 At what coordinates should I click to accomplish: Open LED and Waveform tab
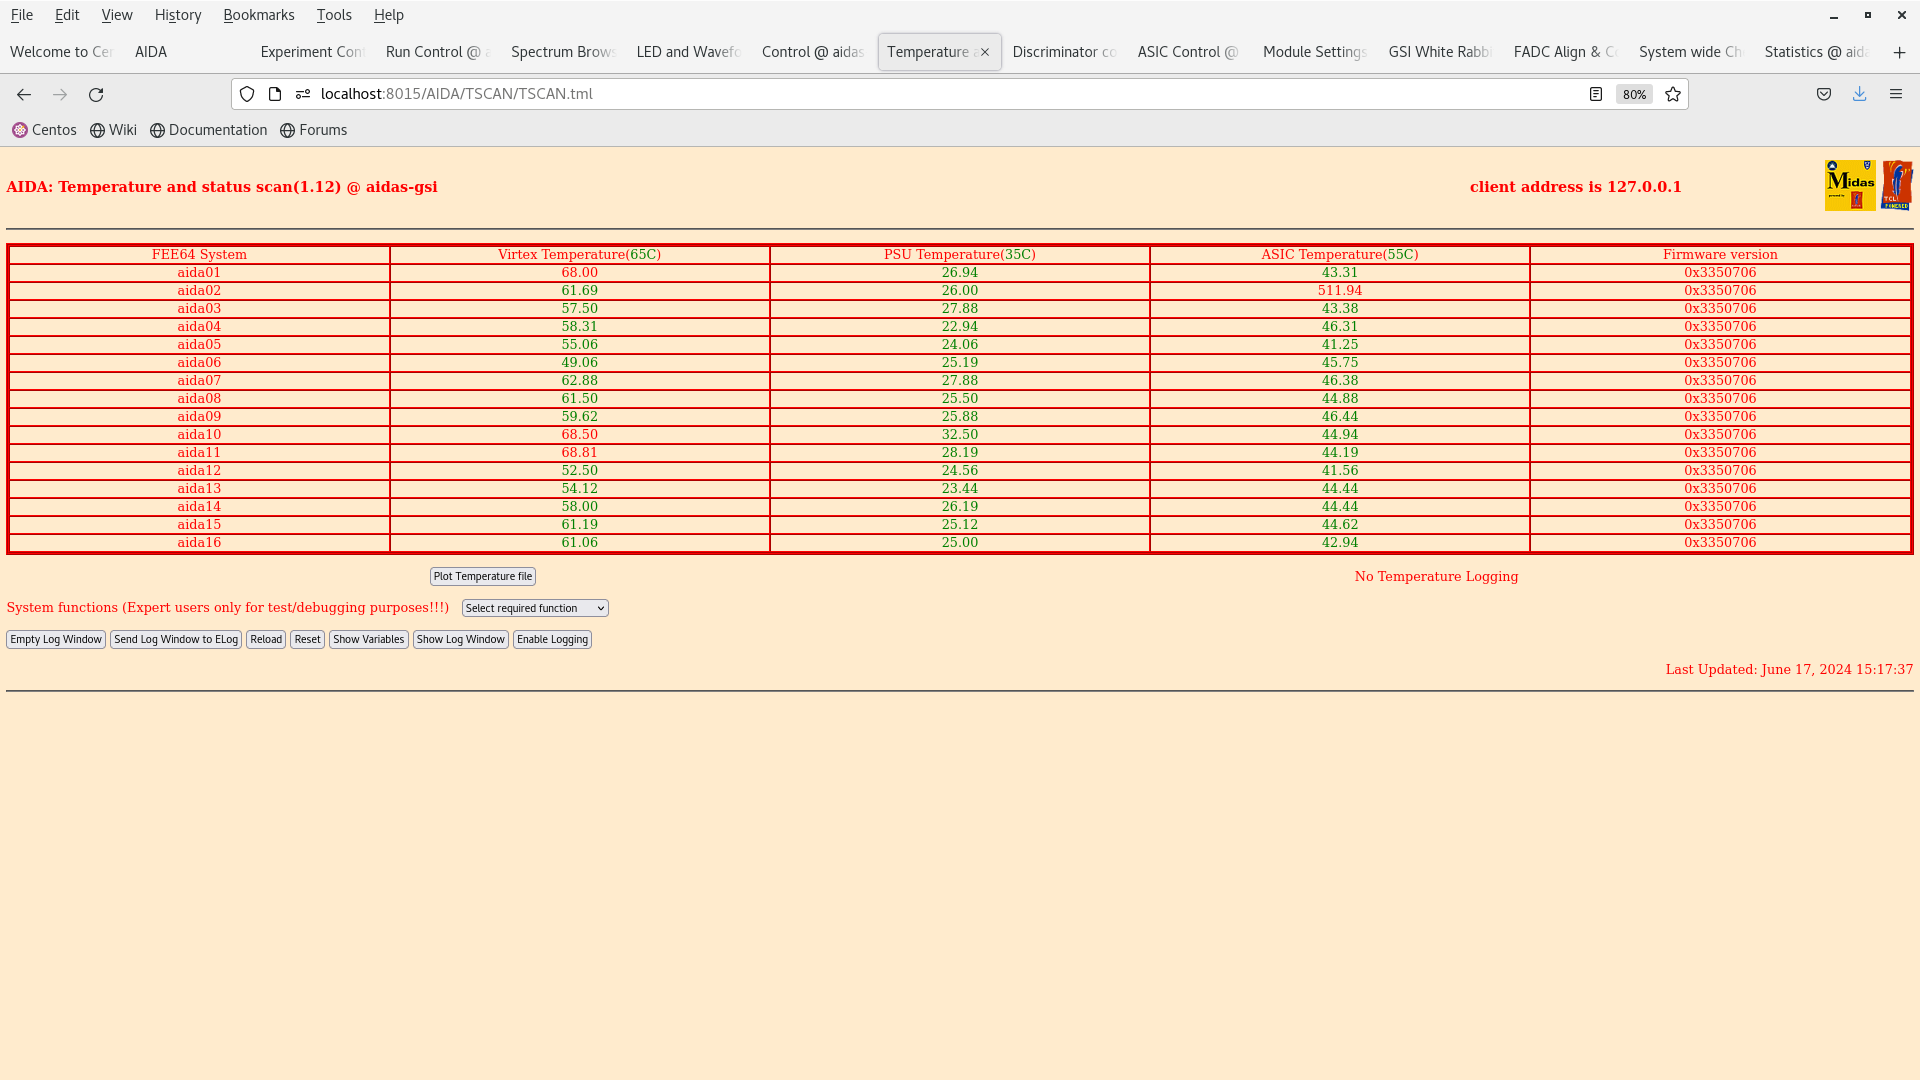click(687, 51)
